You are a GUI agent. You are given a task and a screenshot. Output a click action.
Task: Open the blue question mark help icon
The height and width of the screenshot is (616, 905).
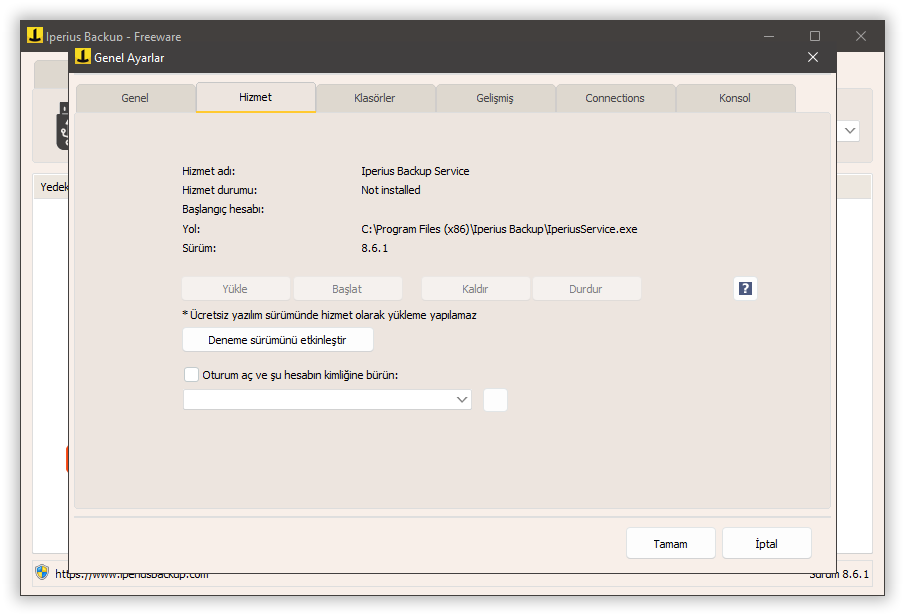click(745, 288)
